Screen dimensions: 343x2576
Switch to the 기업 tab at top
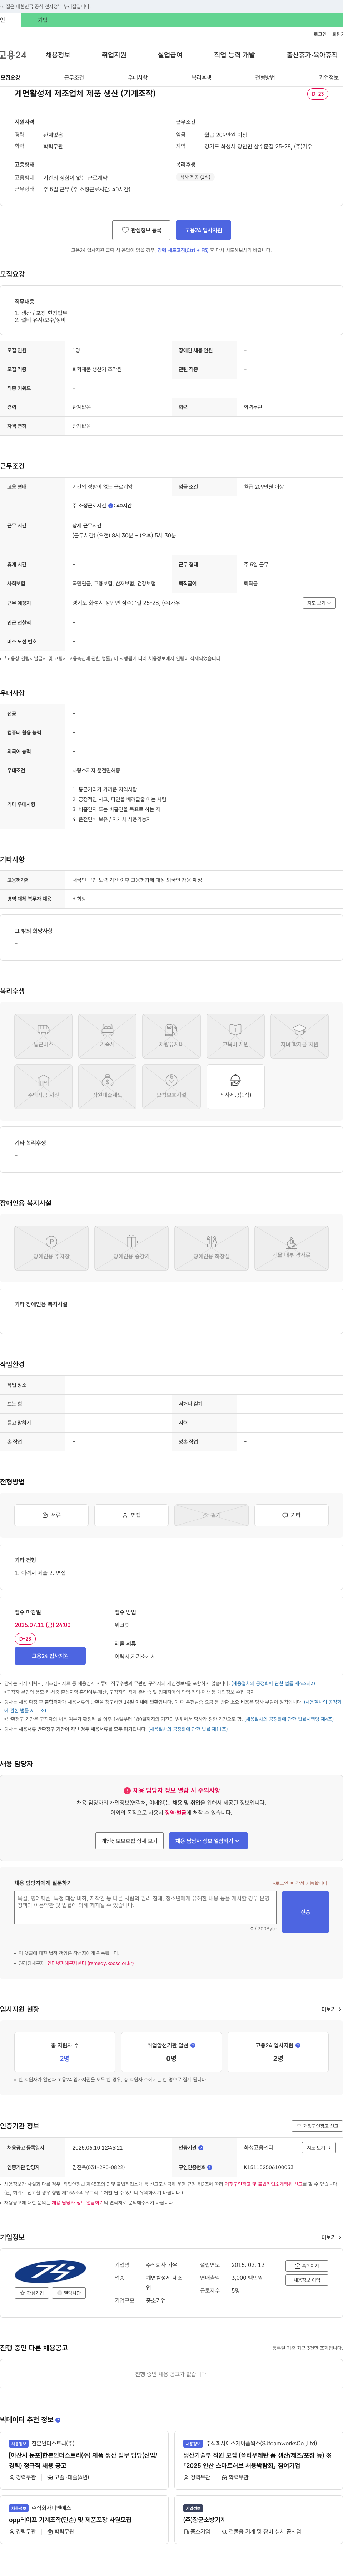point(43,20)
